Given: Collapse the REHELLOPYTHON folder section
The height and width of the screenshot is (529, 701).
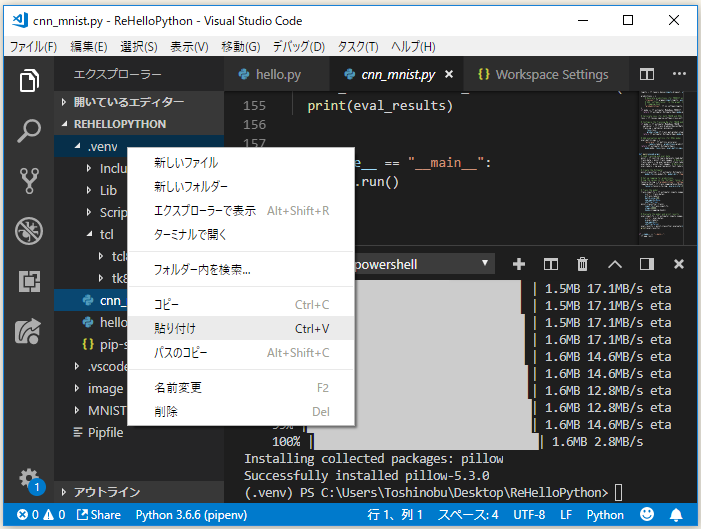Looking at the screenshot, I should (x=139, y=124).
